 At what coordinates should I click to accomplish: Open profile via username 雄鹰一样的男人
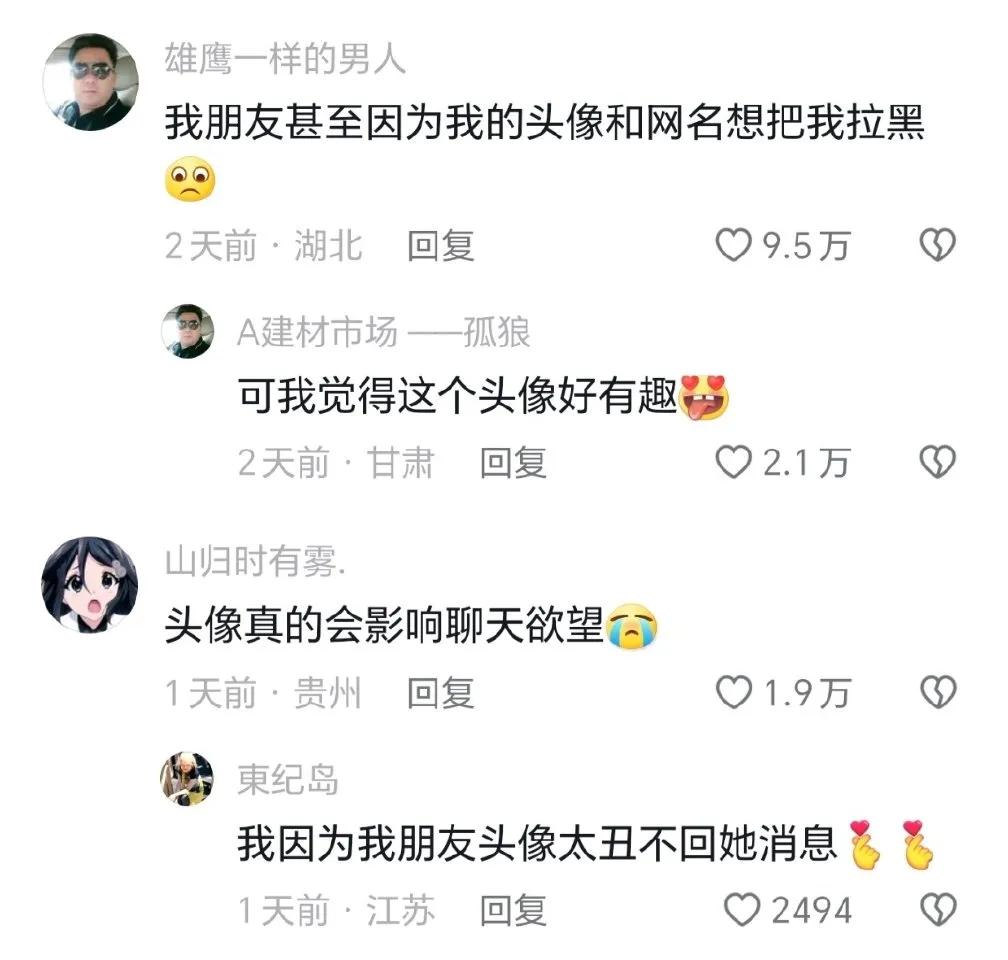click(285, 59)
